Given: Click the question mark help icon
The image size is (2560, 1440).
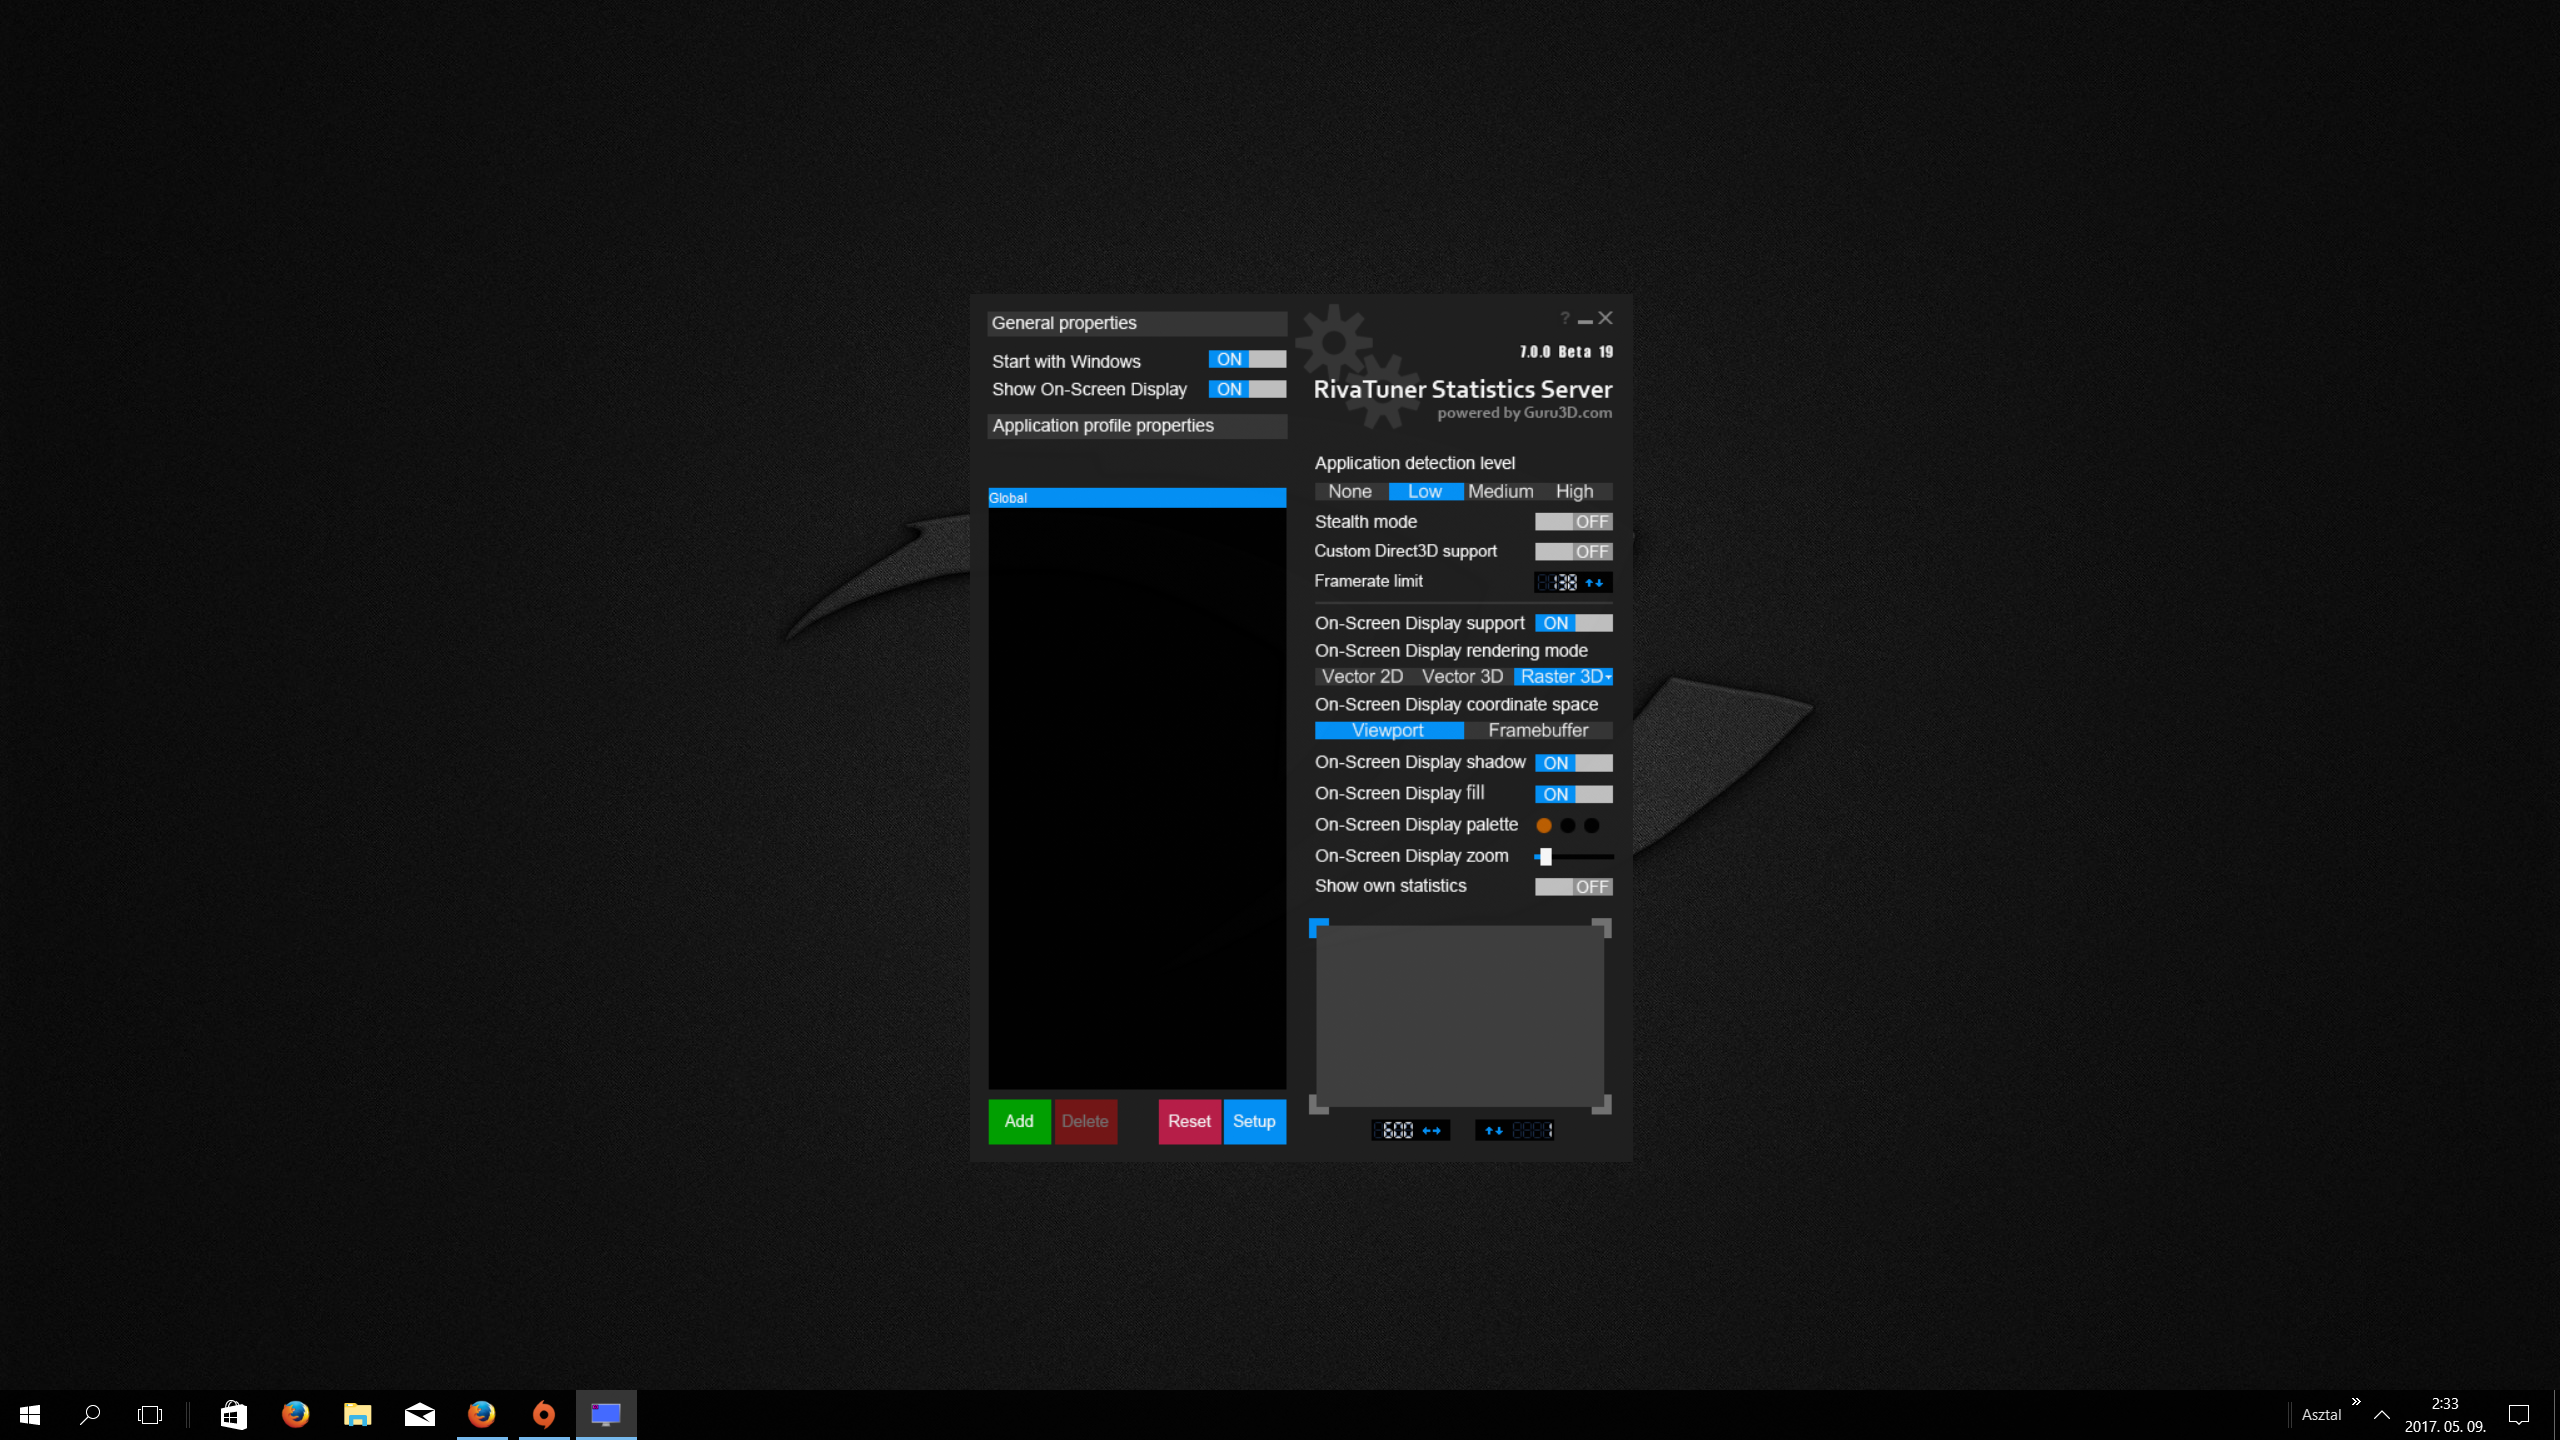Looking at the screenshot, I should pos(1565,318).
